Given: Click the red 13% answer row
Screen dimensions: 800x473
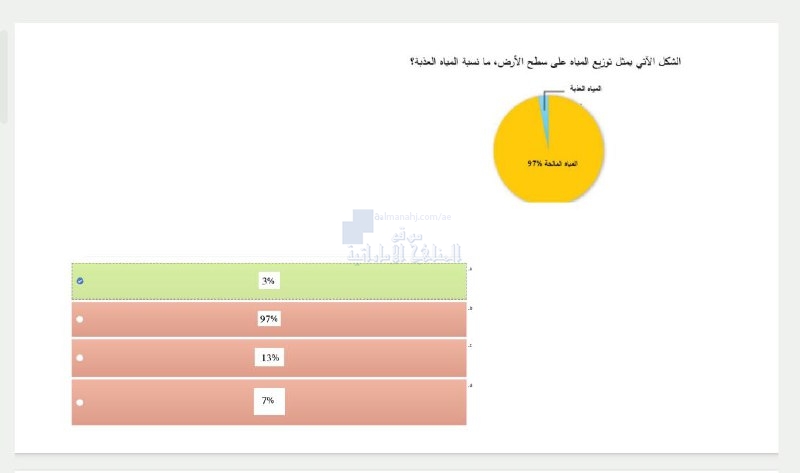Looking at the screenshot, I should 269,358.
